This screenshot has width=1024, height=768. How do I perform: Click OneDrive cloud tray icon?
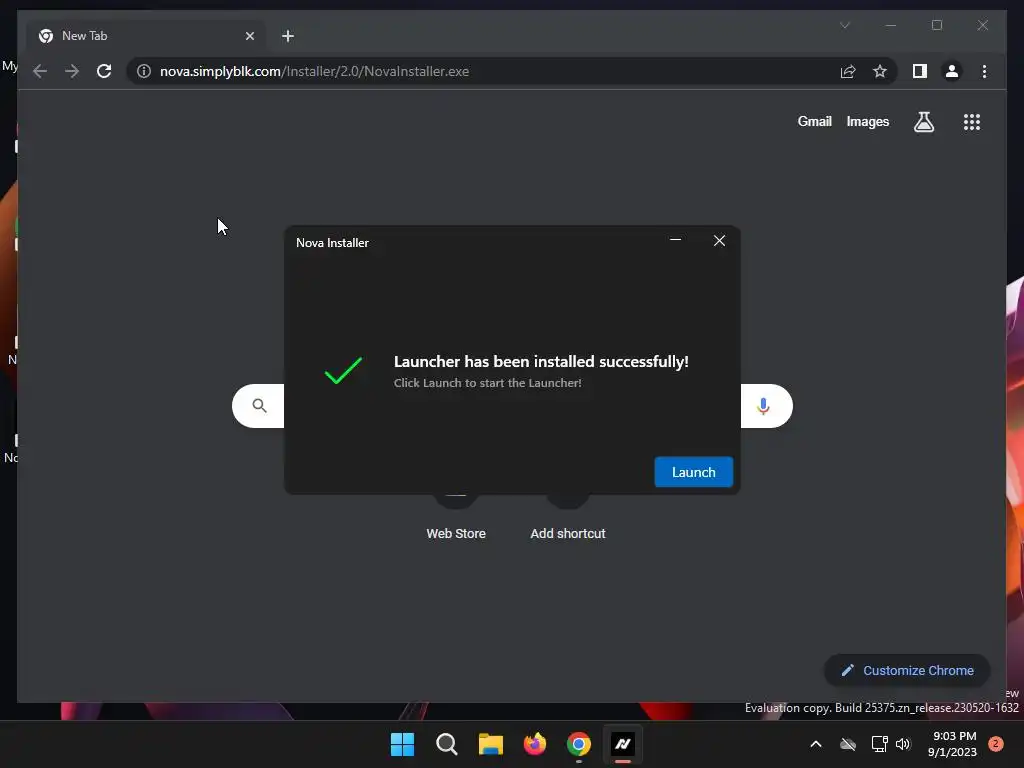[x=848, y=744]
